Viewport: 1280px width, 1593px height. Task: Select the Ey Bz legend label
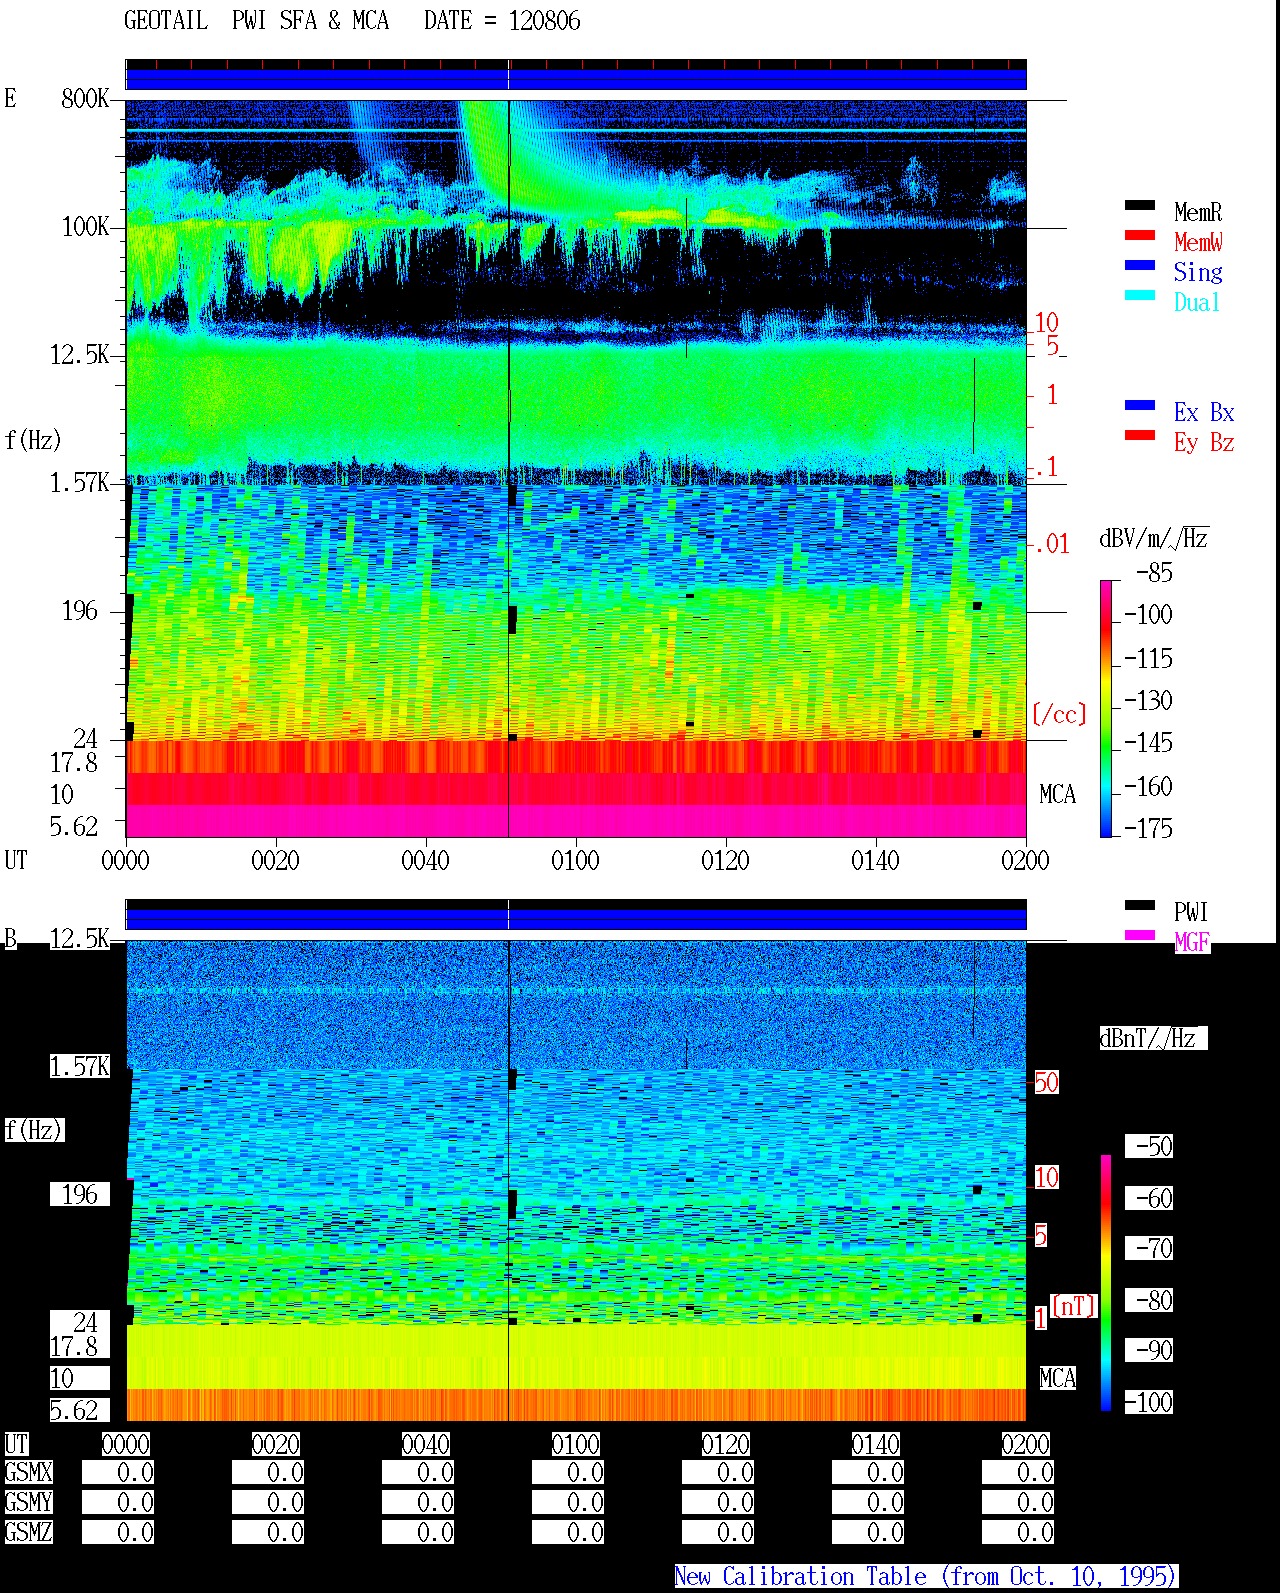tap(1204, 442)
